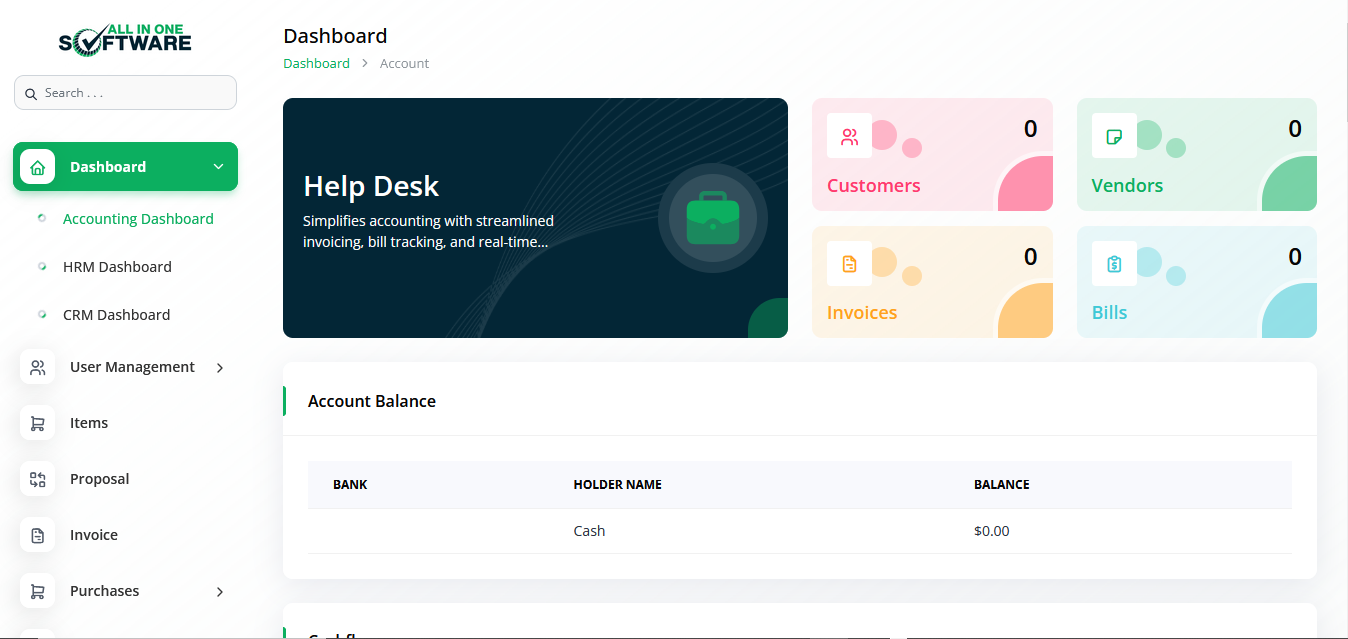Click the Dashboard home icon in sidebar
The image size is (1348, 639).
point(38,167)
